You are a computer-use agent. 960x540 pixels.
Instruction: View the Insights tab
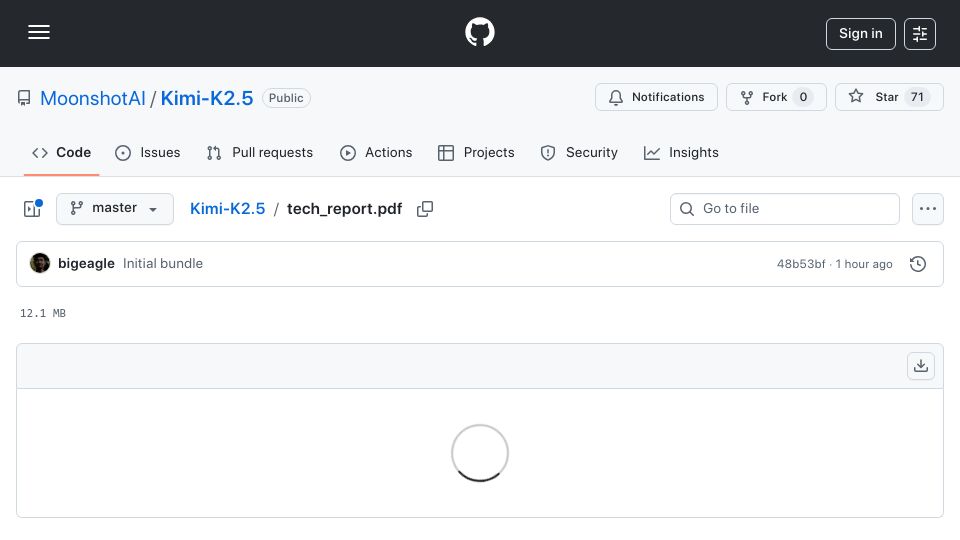point(681,152)
